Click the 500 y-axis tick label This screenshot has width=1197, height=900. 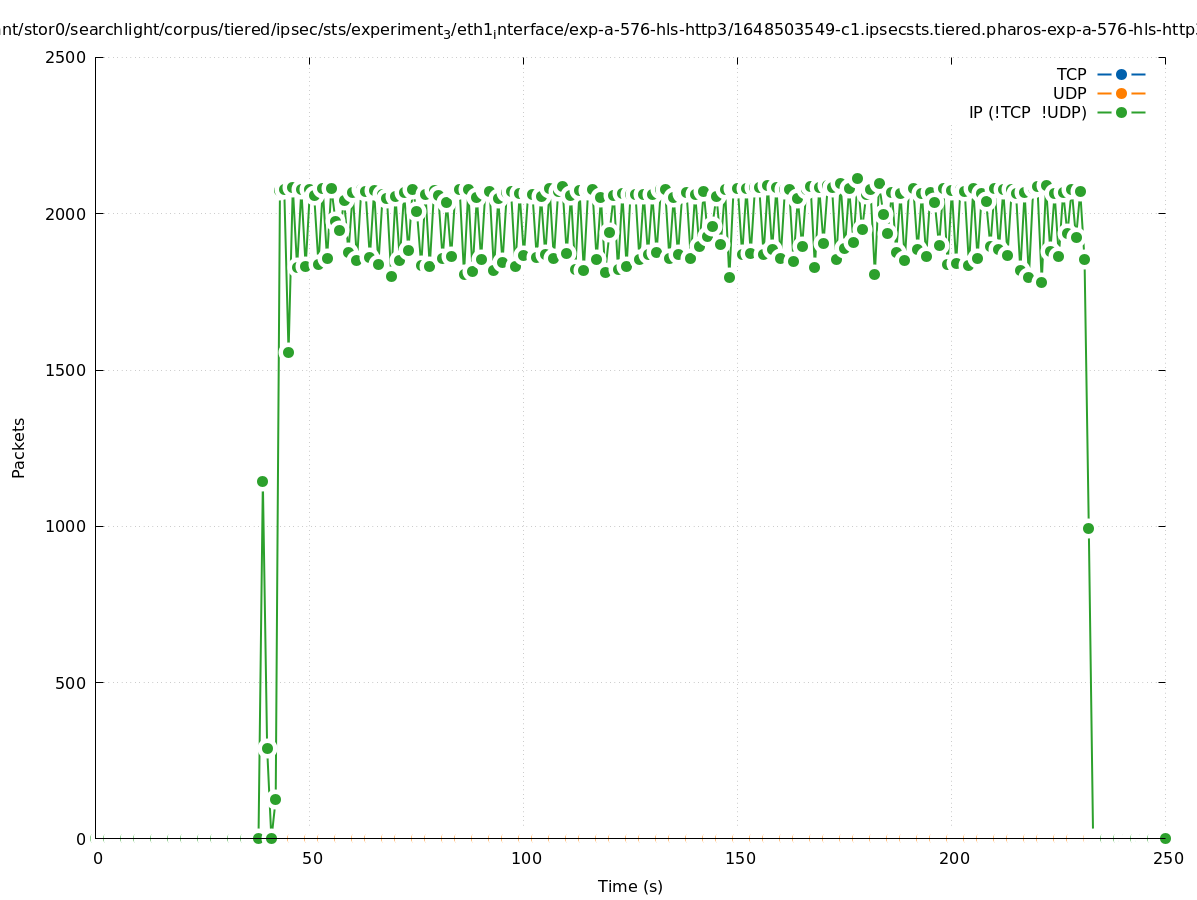72,683
